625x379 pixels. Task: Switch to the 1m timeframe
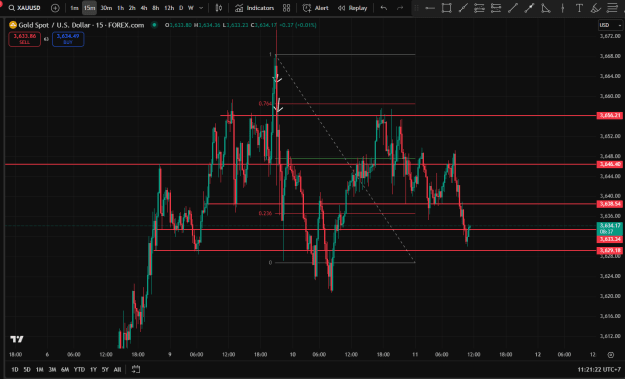pyautogui.click(x=74, y=8)
